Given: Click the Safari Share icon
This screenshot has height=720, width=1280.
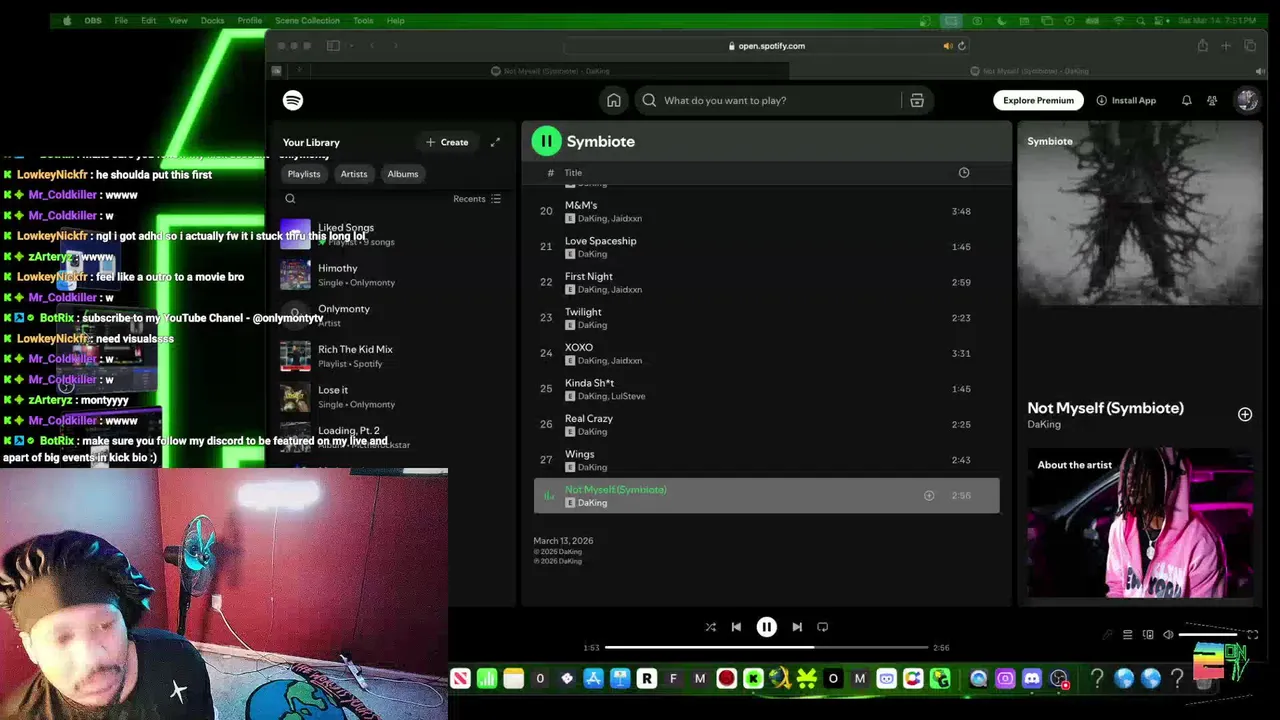Looking at the screenshot, I should (1202, 46).
